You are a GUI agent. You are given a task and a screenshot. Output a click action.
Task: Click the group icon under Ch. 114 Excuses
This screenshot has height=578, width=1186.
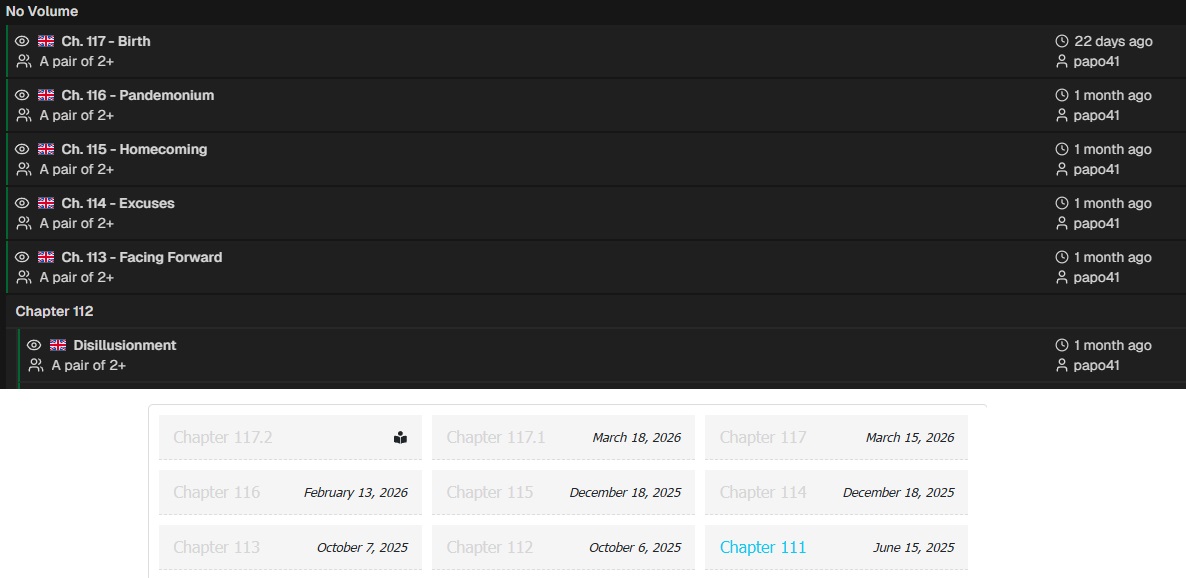24,224
